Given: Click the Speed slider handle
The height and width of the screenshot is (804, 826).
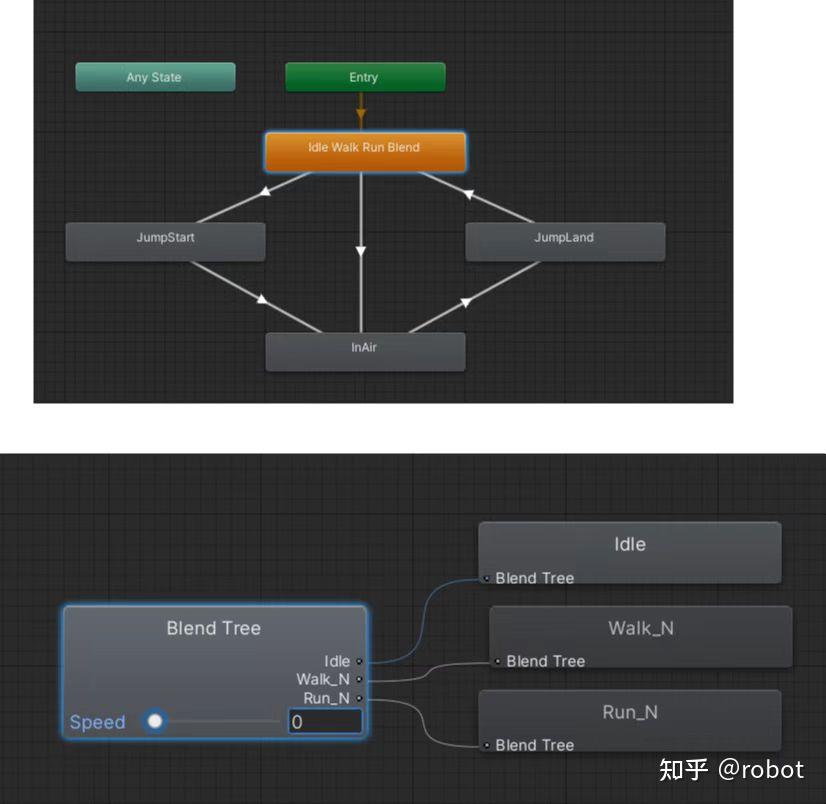Looking at the screenshot, I should (155, 721).
